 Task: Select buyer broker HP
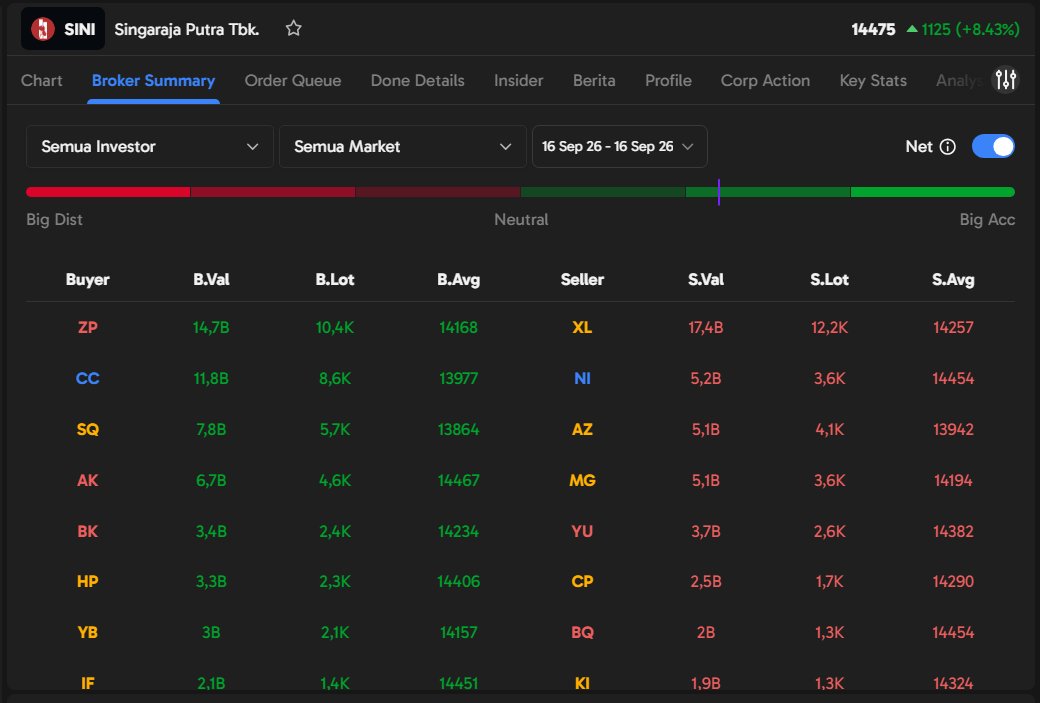[x=88, y=581]
